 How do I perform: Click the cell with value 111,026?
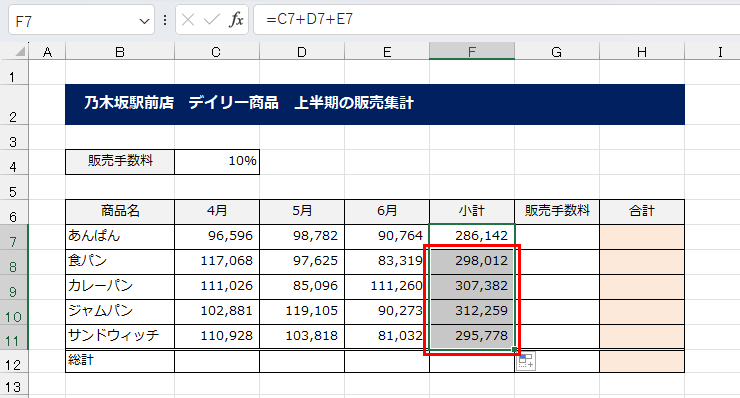pos(217,287)
